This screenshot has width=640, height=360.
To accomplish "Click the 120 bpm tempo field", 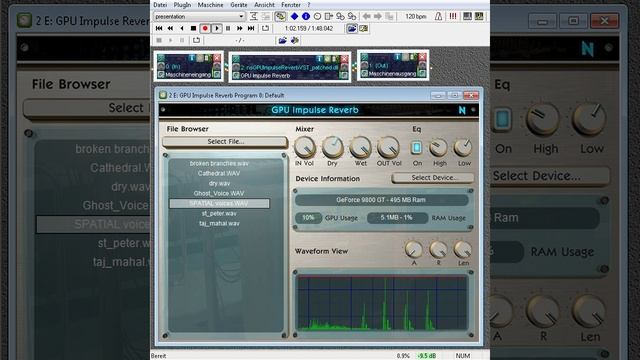I will coord(416,16).
